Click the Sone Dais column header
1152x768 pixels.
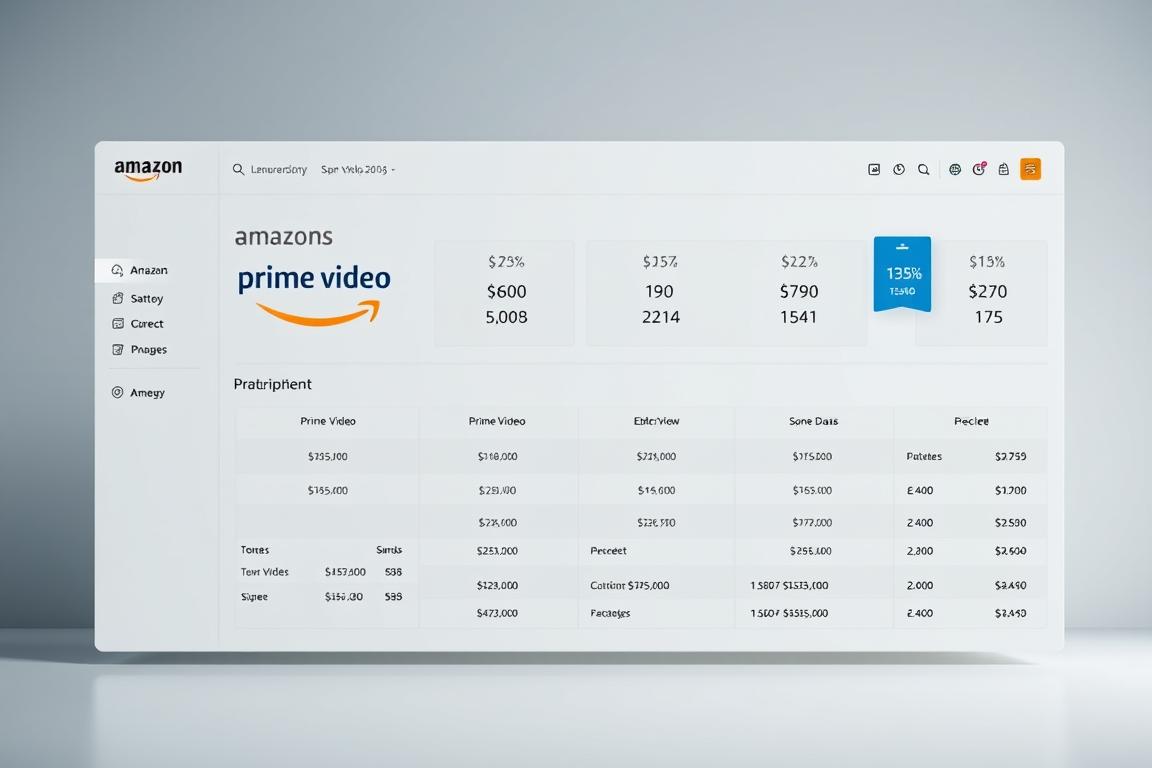(x=813, y=422)
